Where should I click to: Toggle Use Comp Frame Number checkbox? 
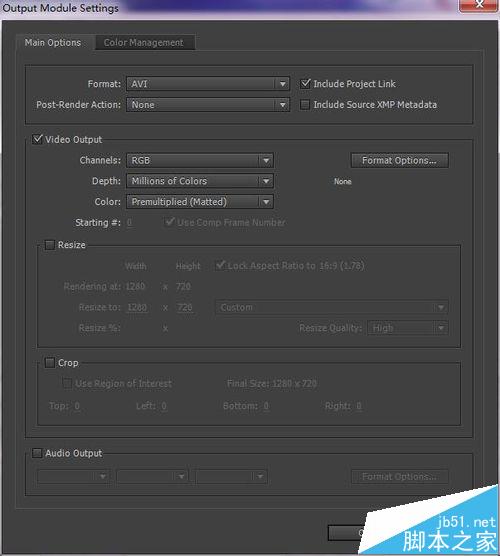[x=170, y=222]
